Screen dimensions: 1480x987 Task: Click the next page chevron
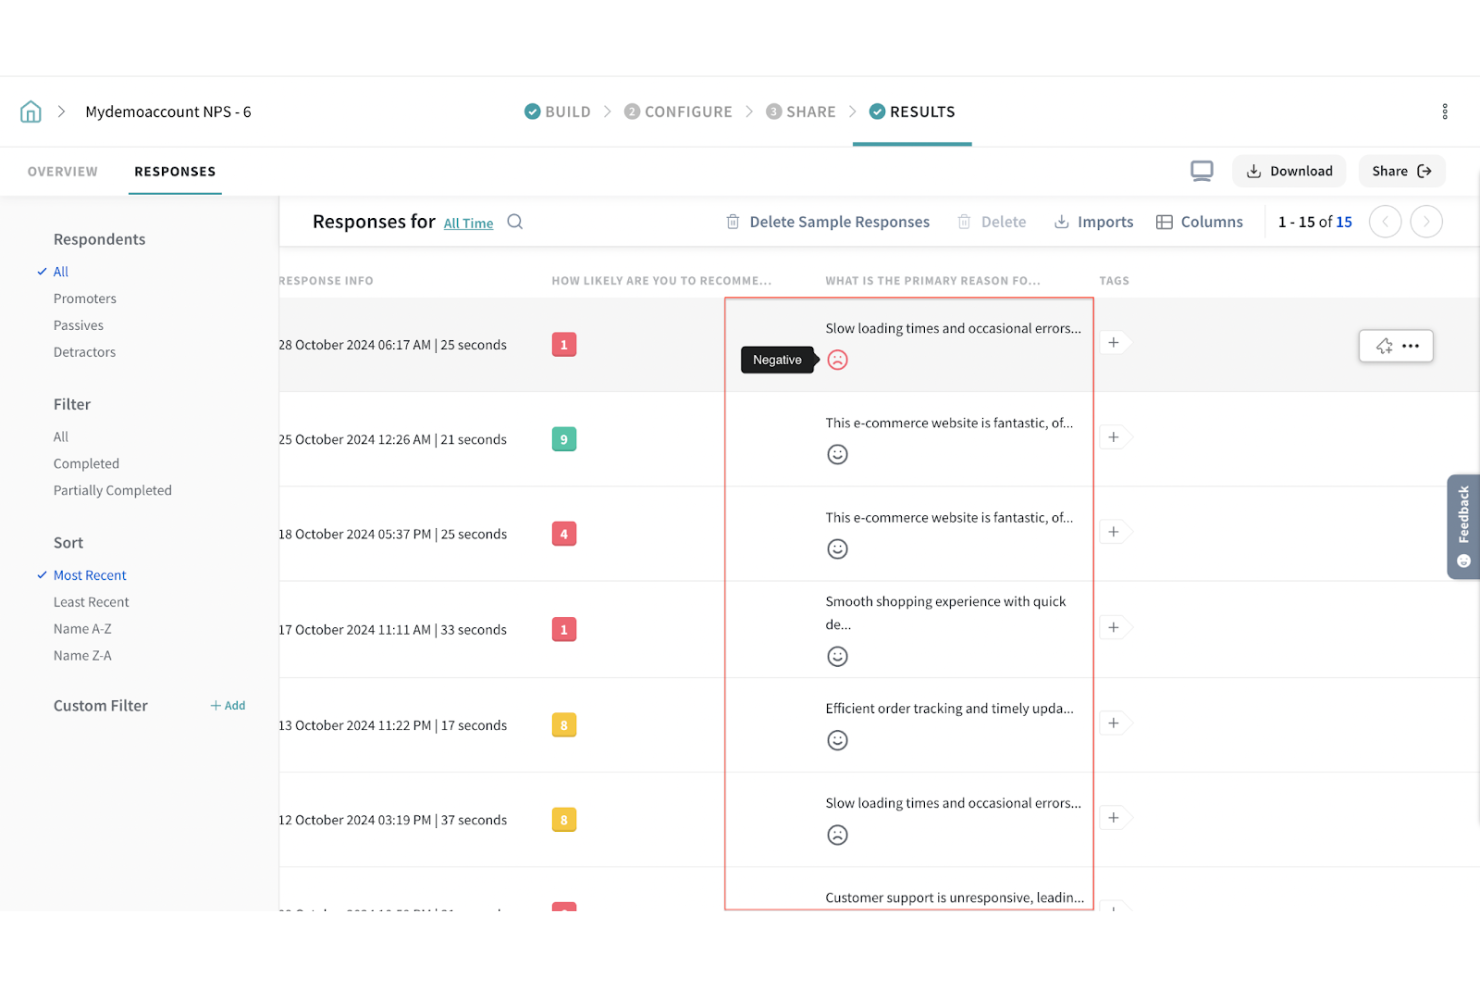tap(1426, 221)
